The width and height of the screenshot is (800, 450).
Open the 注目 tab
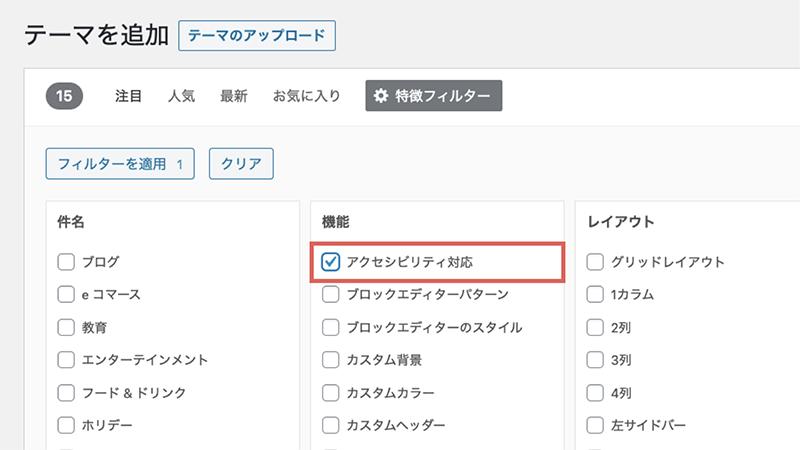(128, 96)
